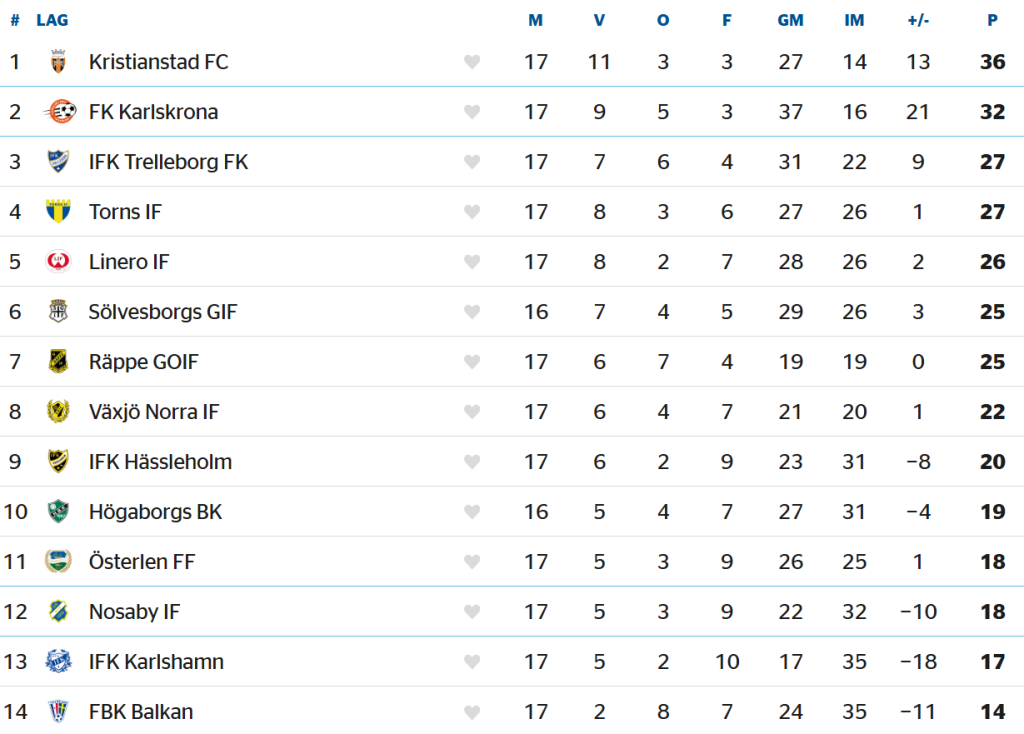
Task: Click the Räppe GOIF club crest
Action: pos(58,362)
